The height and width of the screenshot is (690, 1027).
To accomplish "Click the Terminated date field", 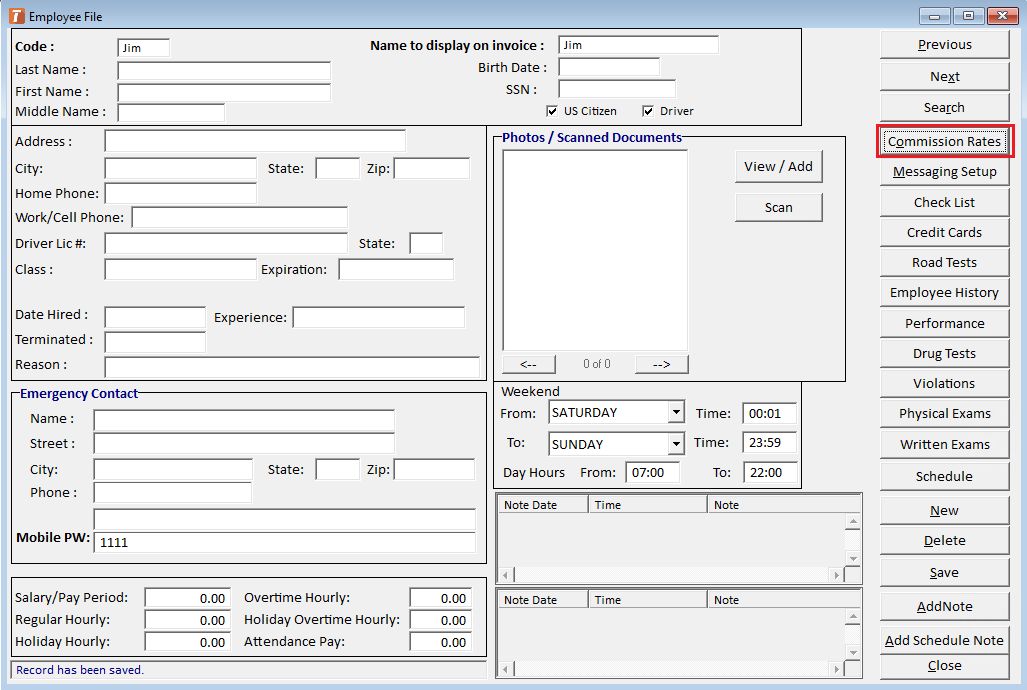I will coord(155,342).
